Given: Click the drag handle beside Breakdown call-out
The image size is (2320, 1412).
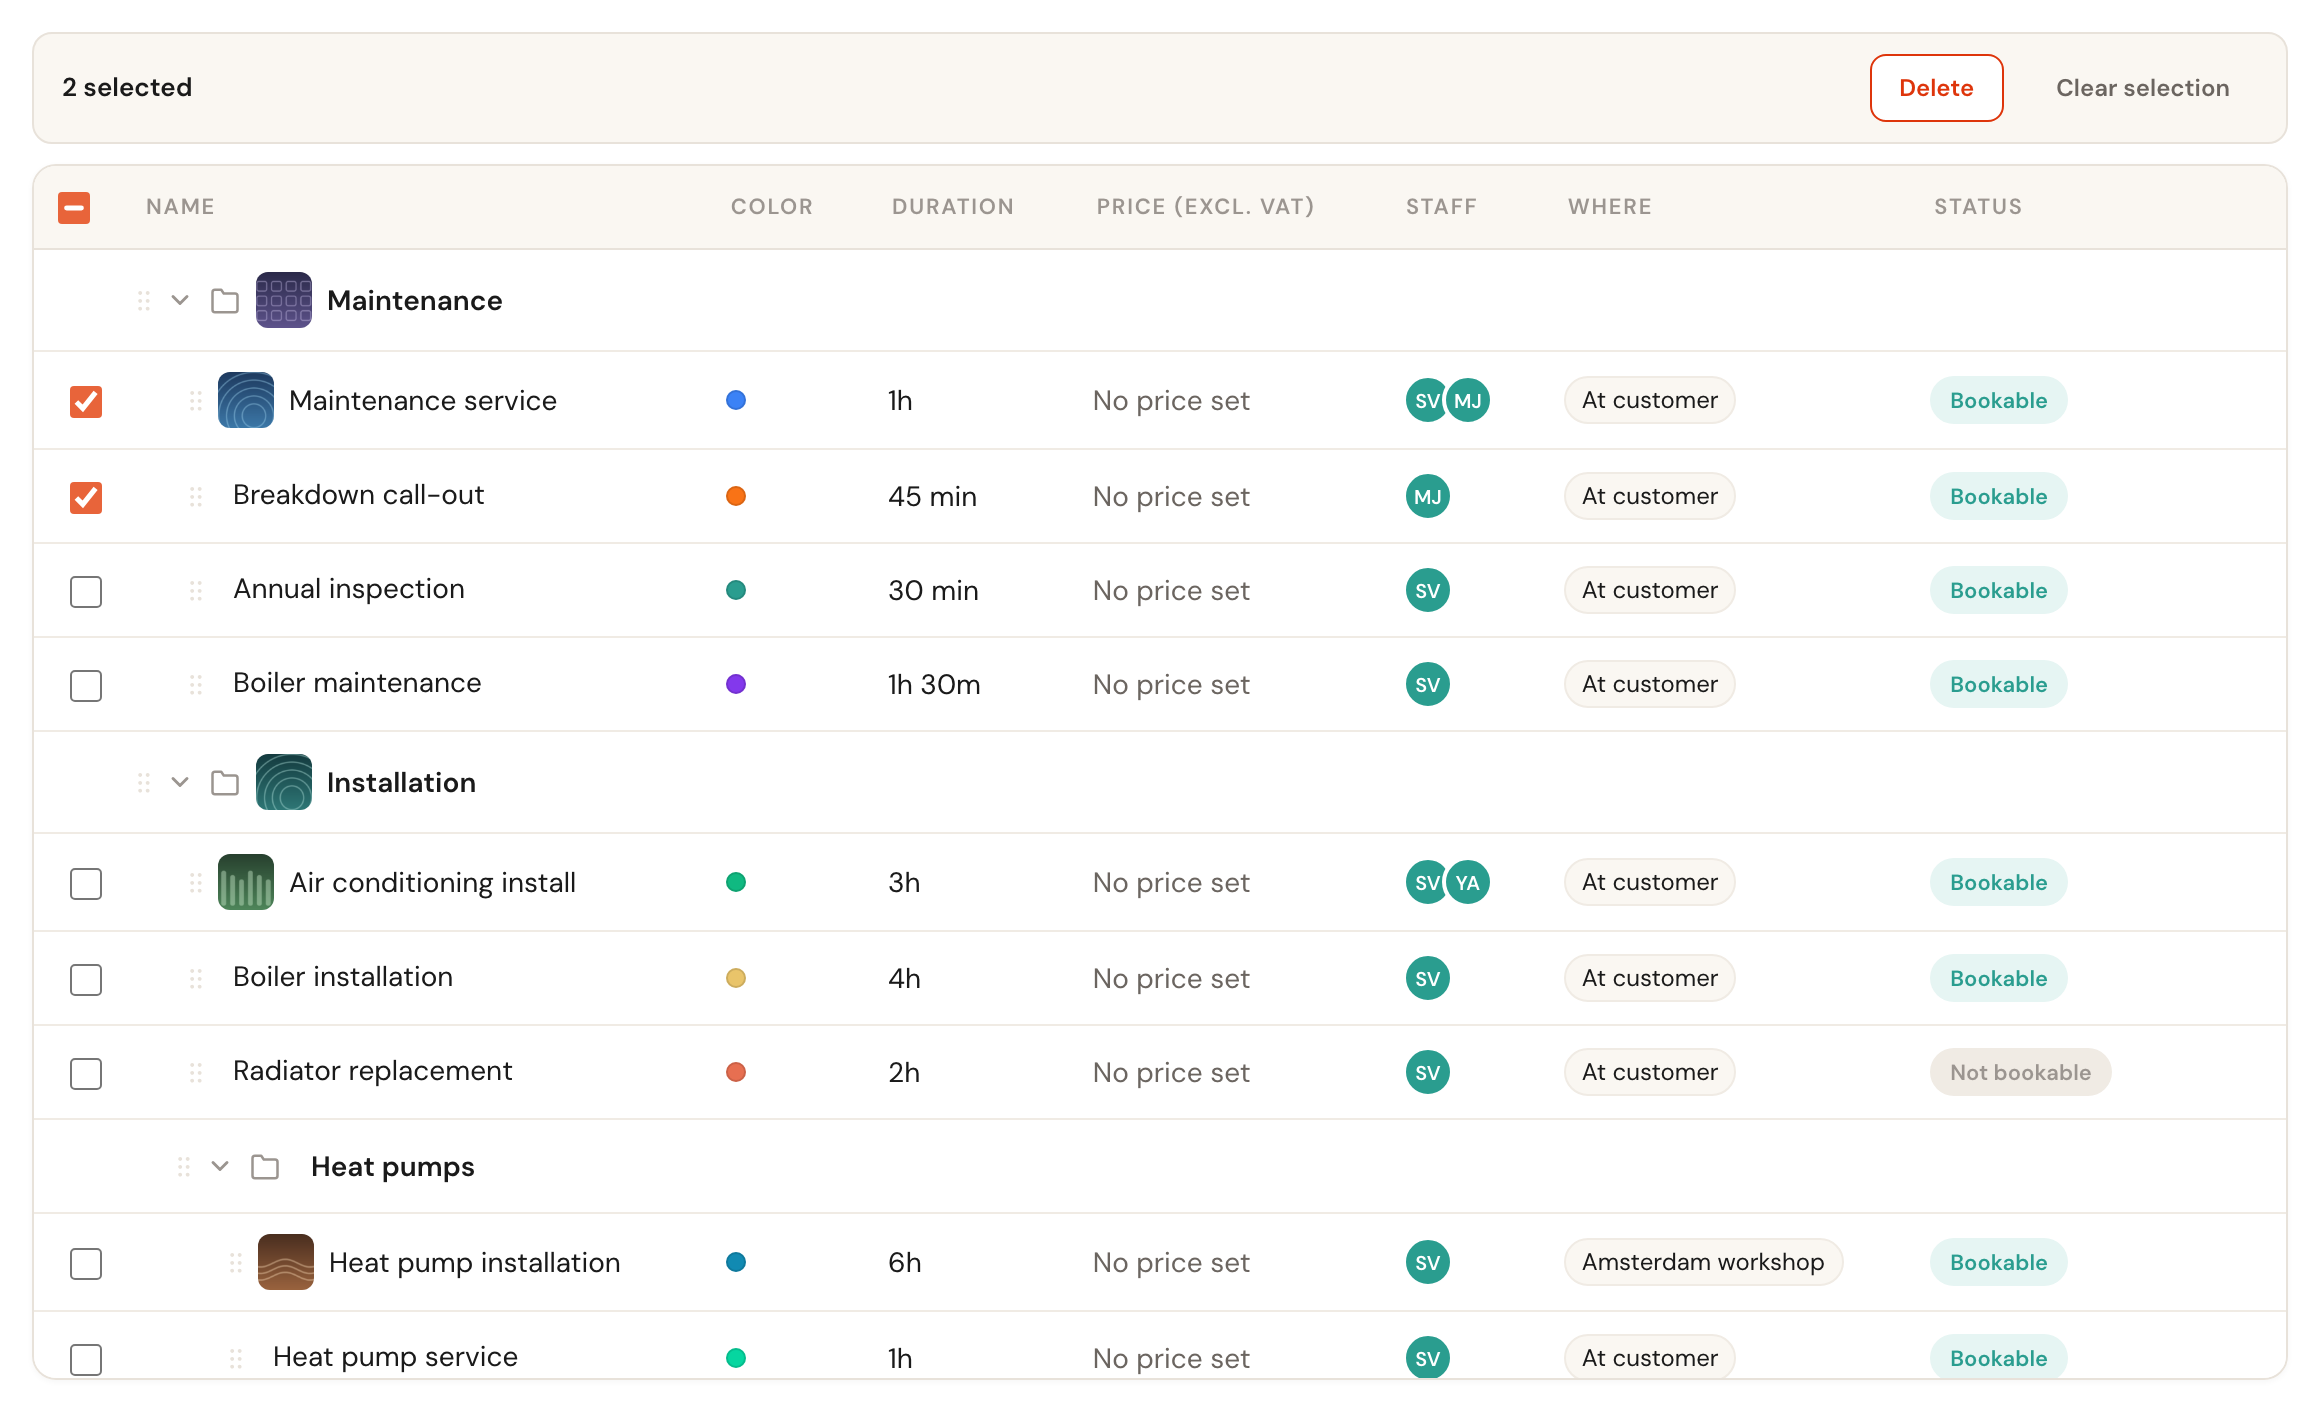Looking at the screenshot, I should pos(196,496).
